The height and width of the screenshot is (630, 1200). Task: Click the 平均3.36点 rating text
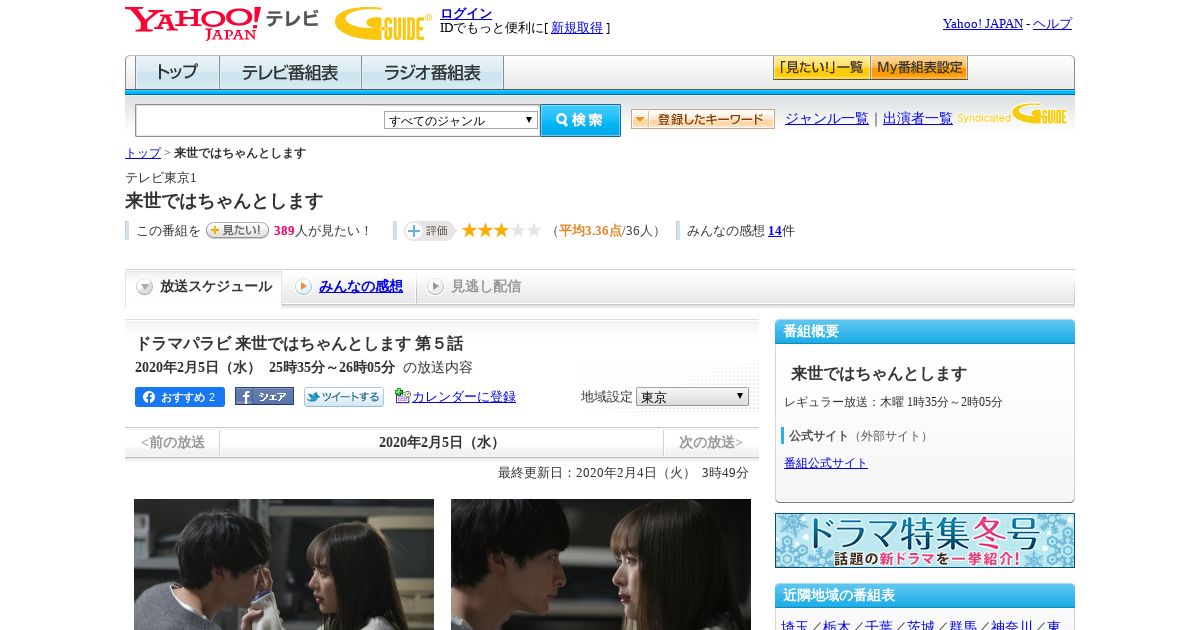(x=590, y=231)
